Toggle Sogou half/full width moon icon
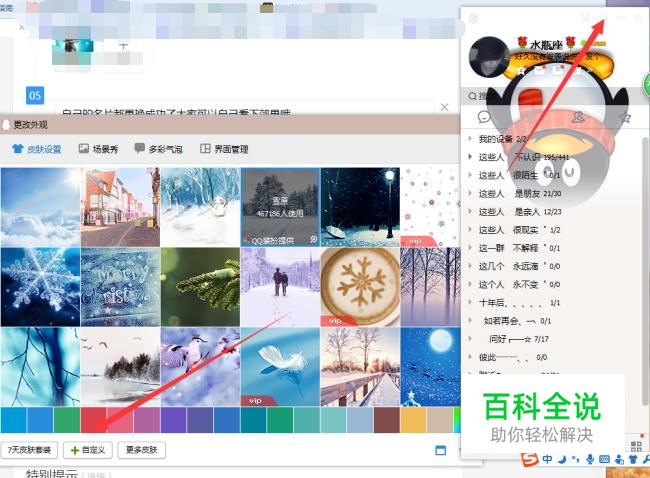The image size is (650, 478). (561, 459)
